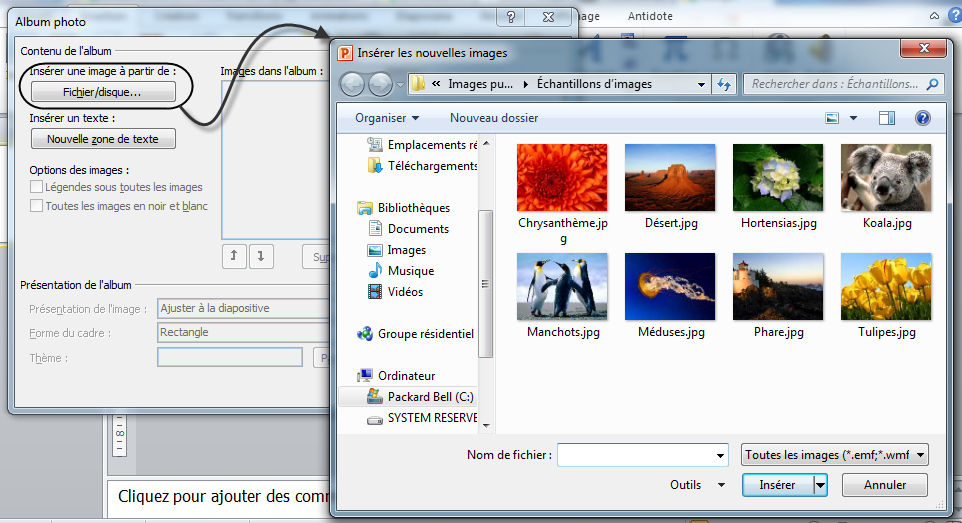The height and width of the screenshot is (523, 962).
Task: Click the Thème text field
Action: coord(230,357)
